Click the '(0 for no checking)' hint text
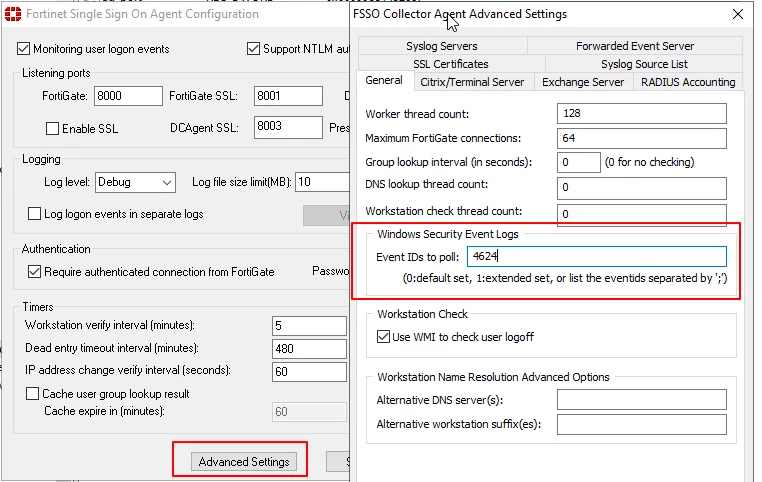The width and height of the screenshot is (762, 482). [649, 162]
